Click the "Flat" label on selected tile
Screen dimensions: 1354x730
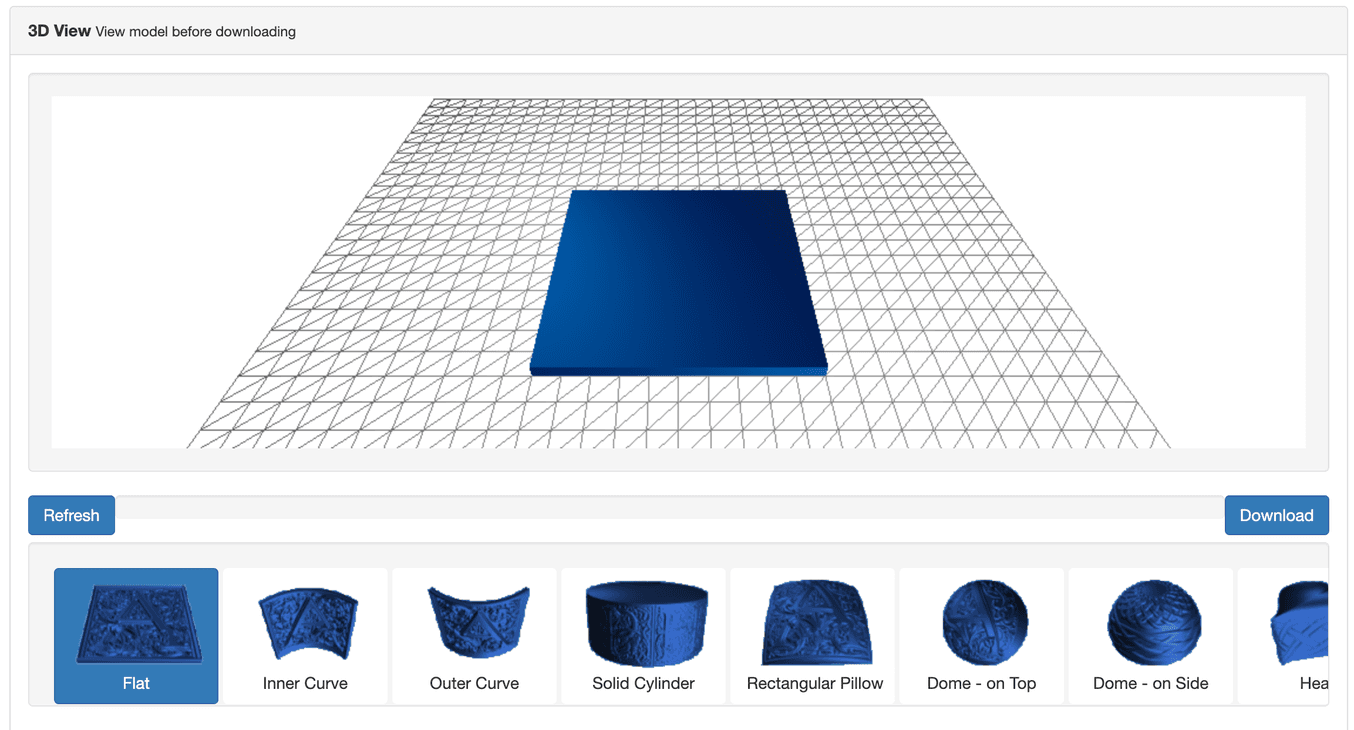136,684
